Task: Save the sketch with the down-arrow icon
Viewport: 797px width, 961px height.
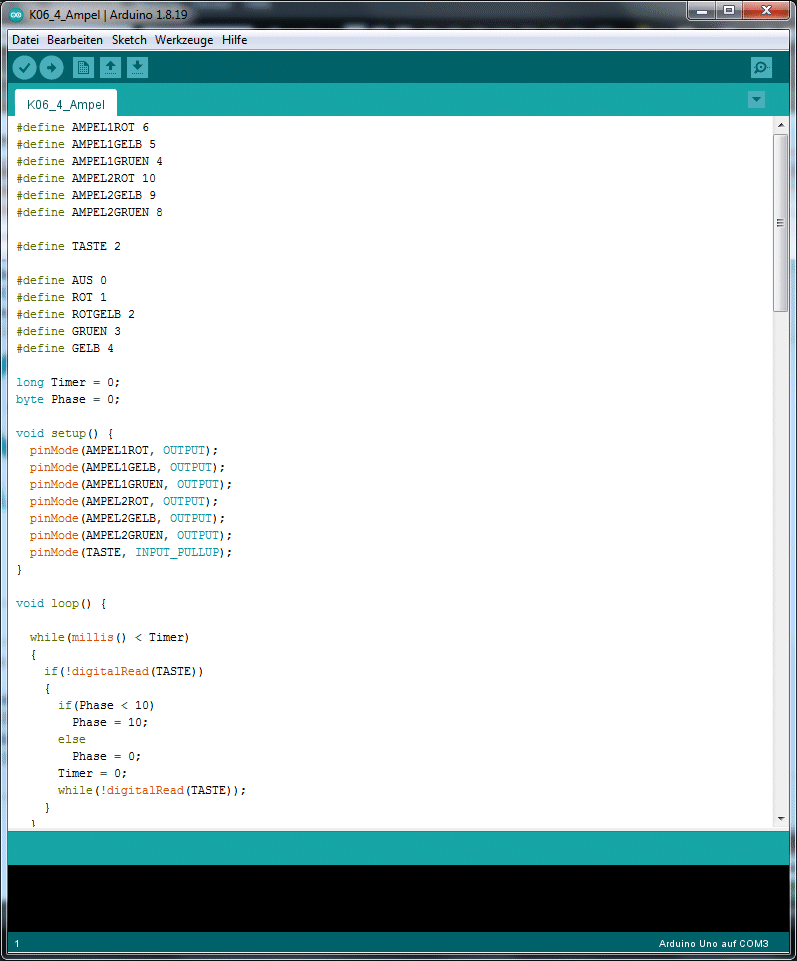Action: tap(137, 67)
